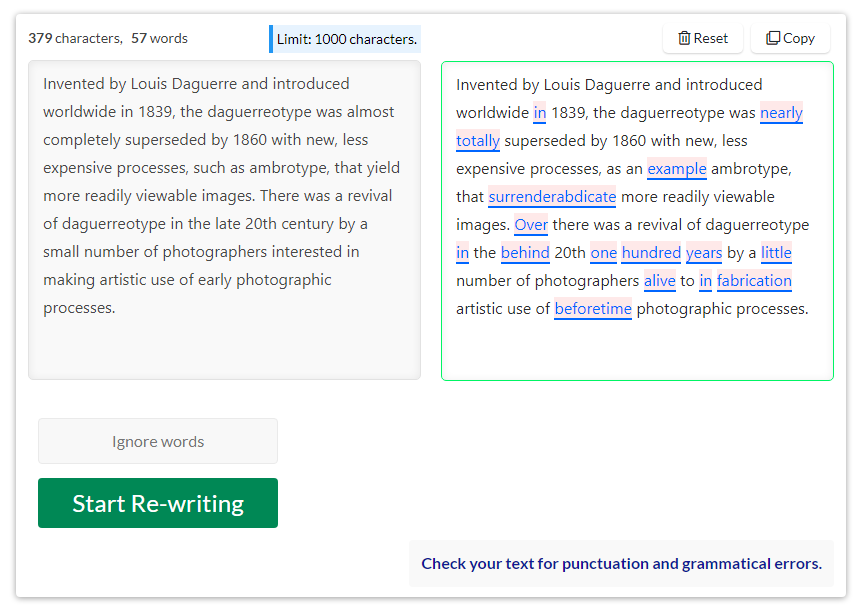Click inside the original text input box
Viewport: 857px width, 612px height.
point(224,220)
